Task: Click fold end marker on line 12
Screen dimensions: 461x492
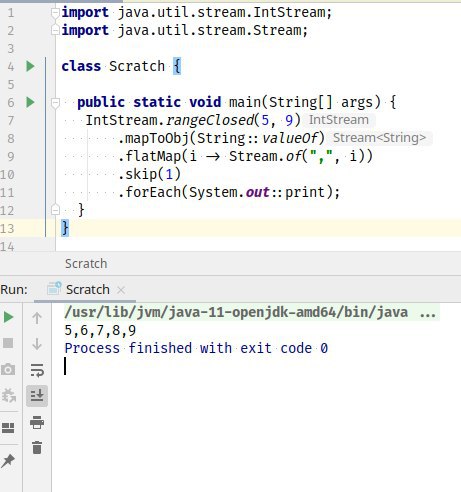Action: (55, 210)
